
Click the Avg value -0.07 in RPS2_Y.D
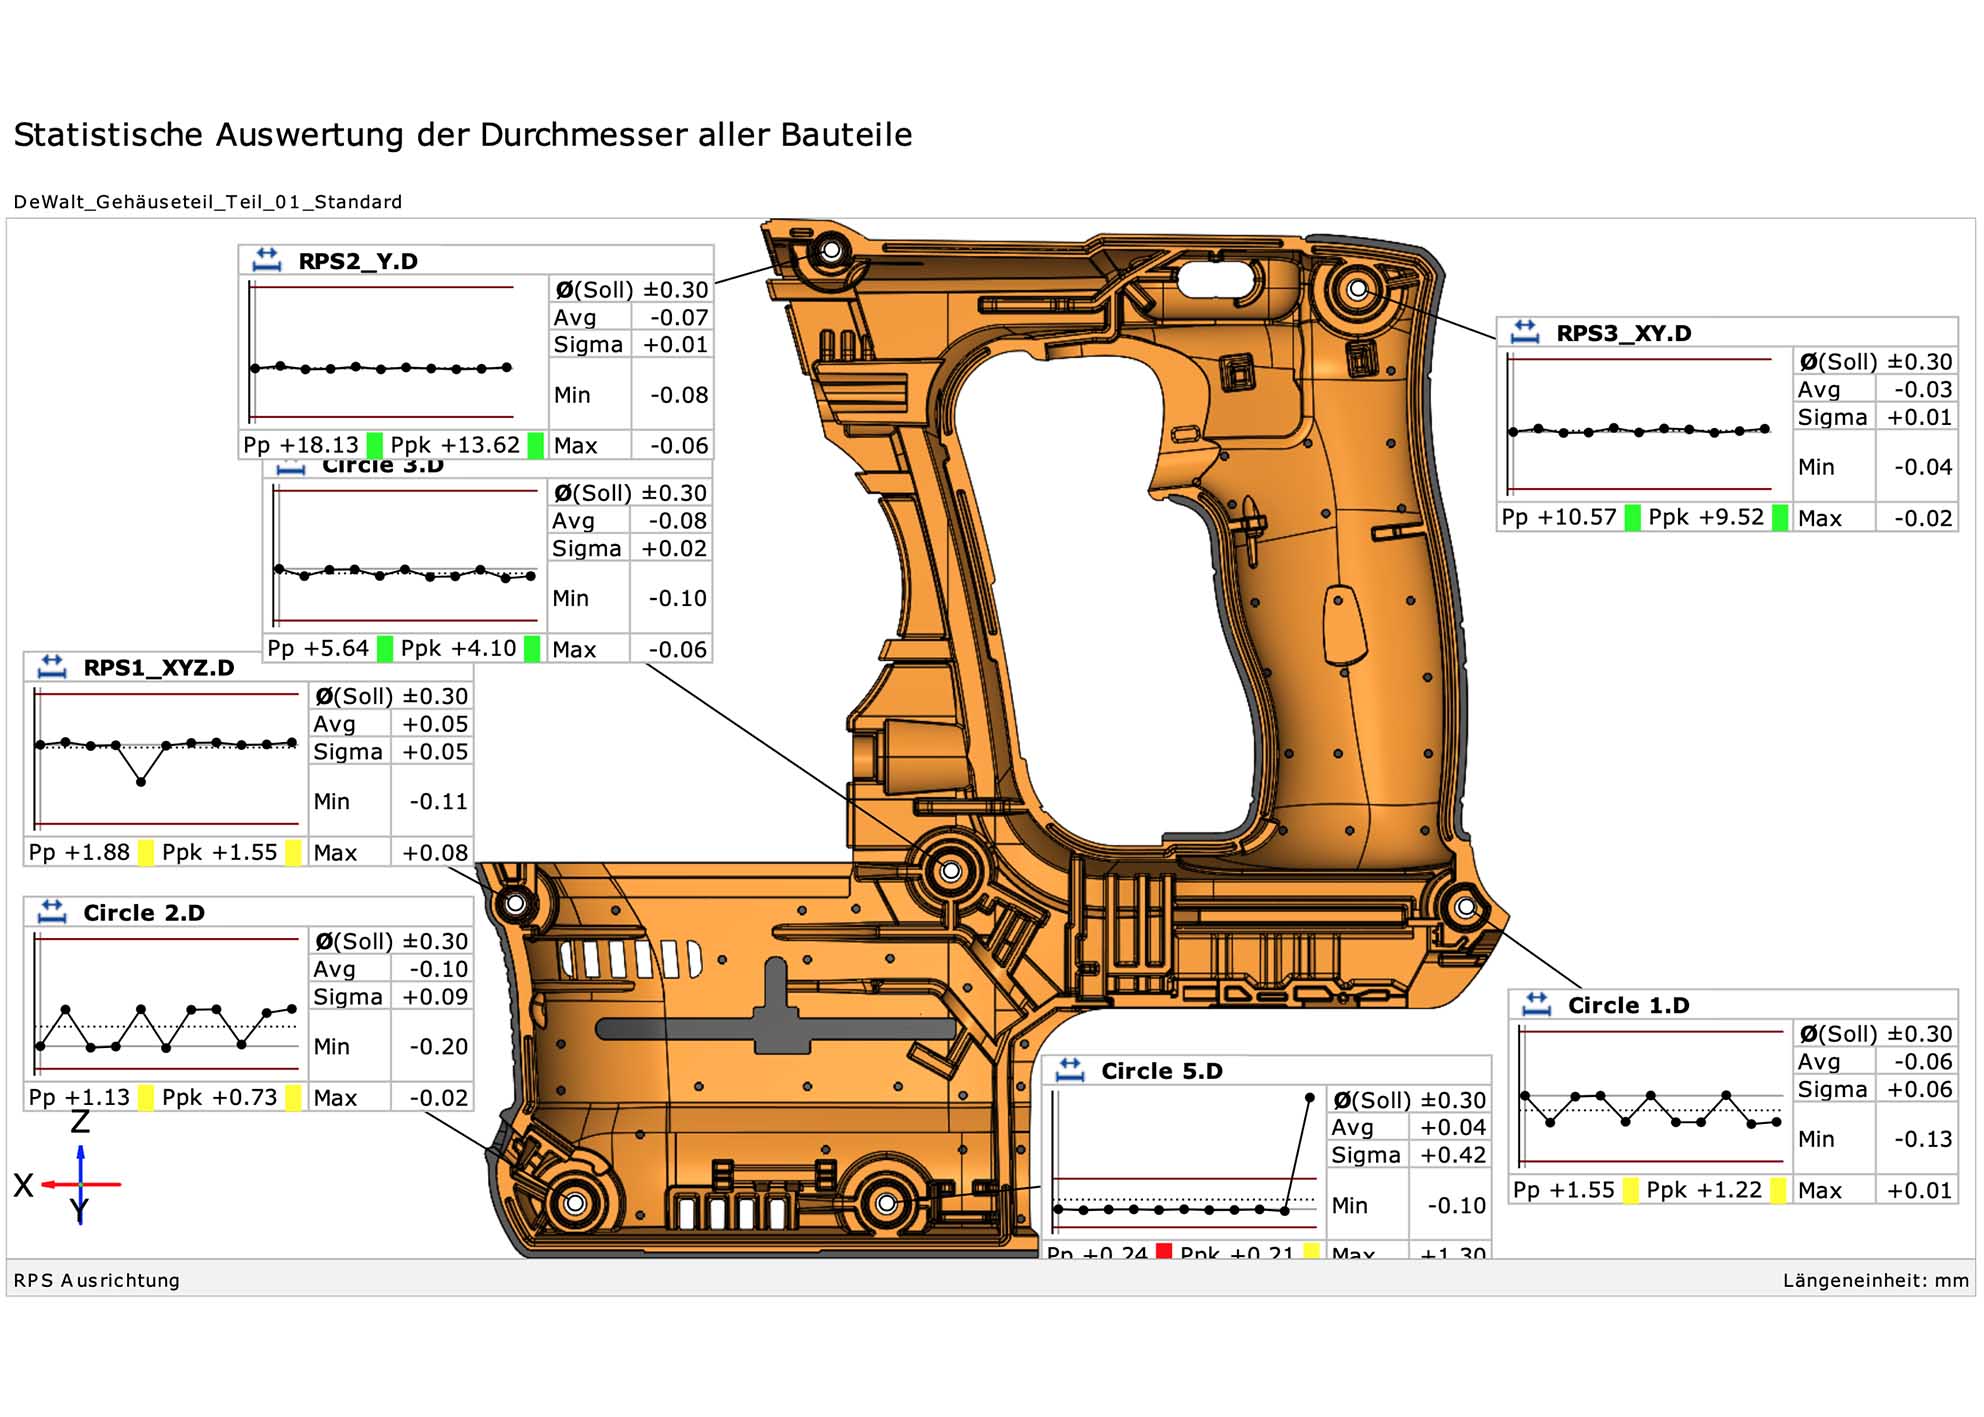point(679,317)
